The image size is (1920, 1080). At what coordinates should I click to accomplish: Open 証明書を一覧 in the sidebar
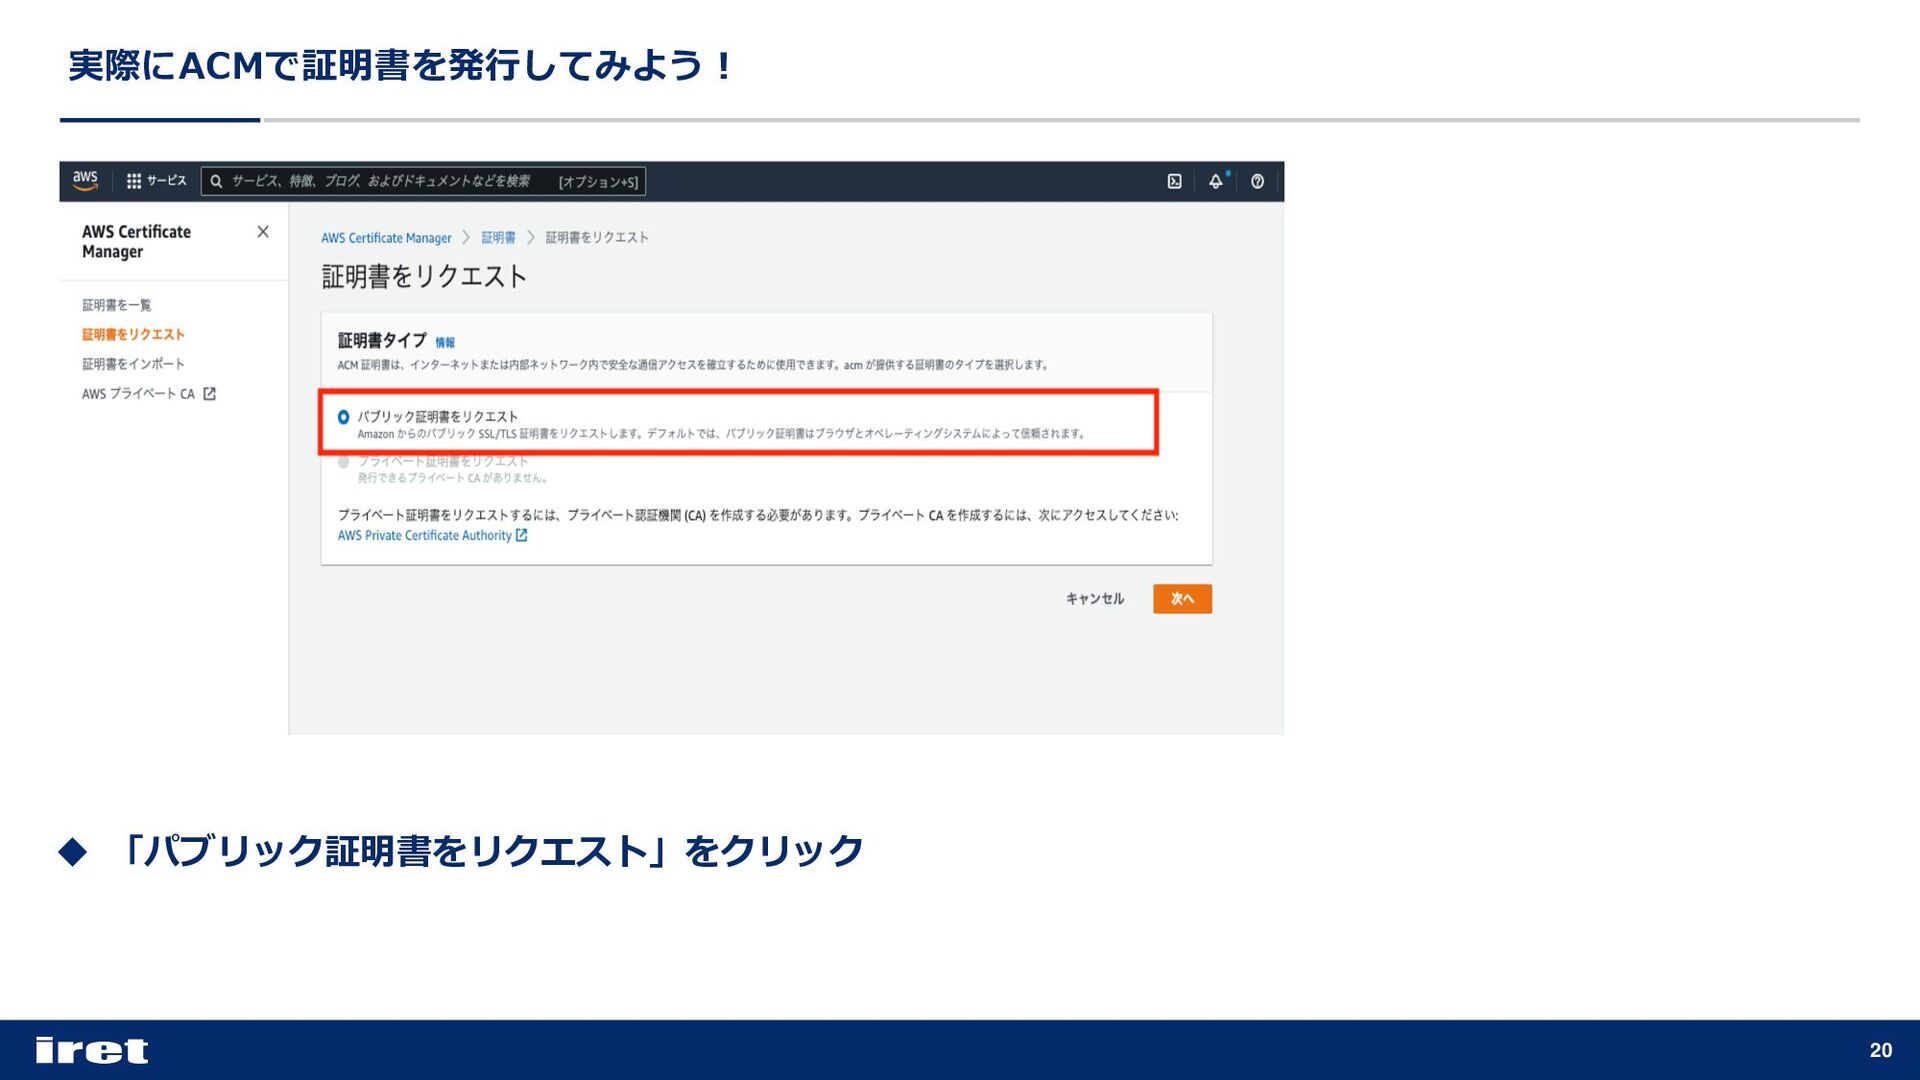click(117, 305)
